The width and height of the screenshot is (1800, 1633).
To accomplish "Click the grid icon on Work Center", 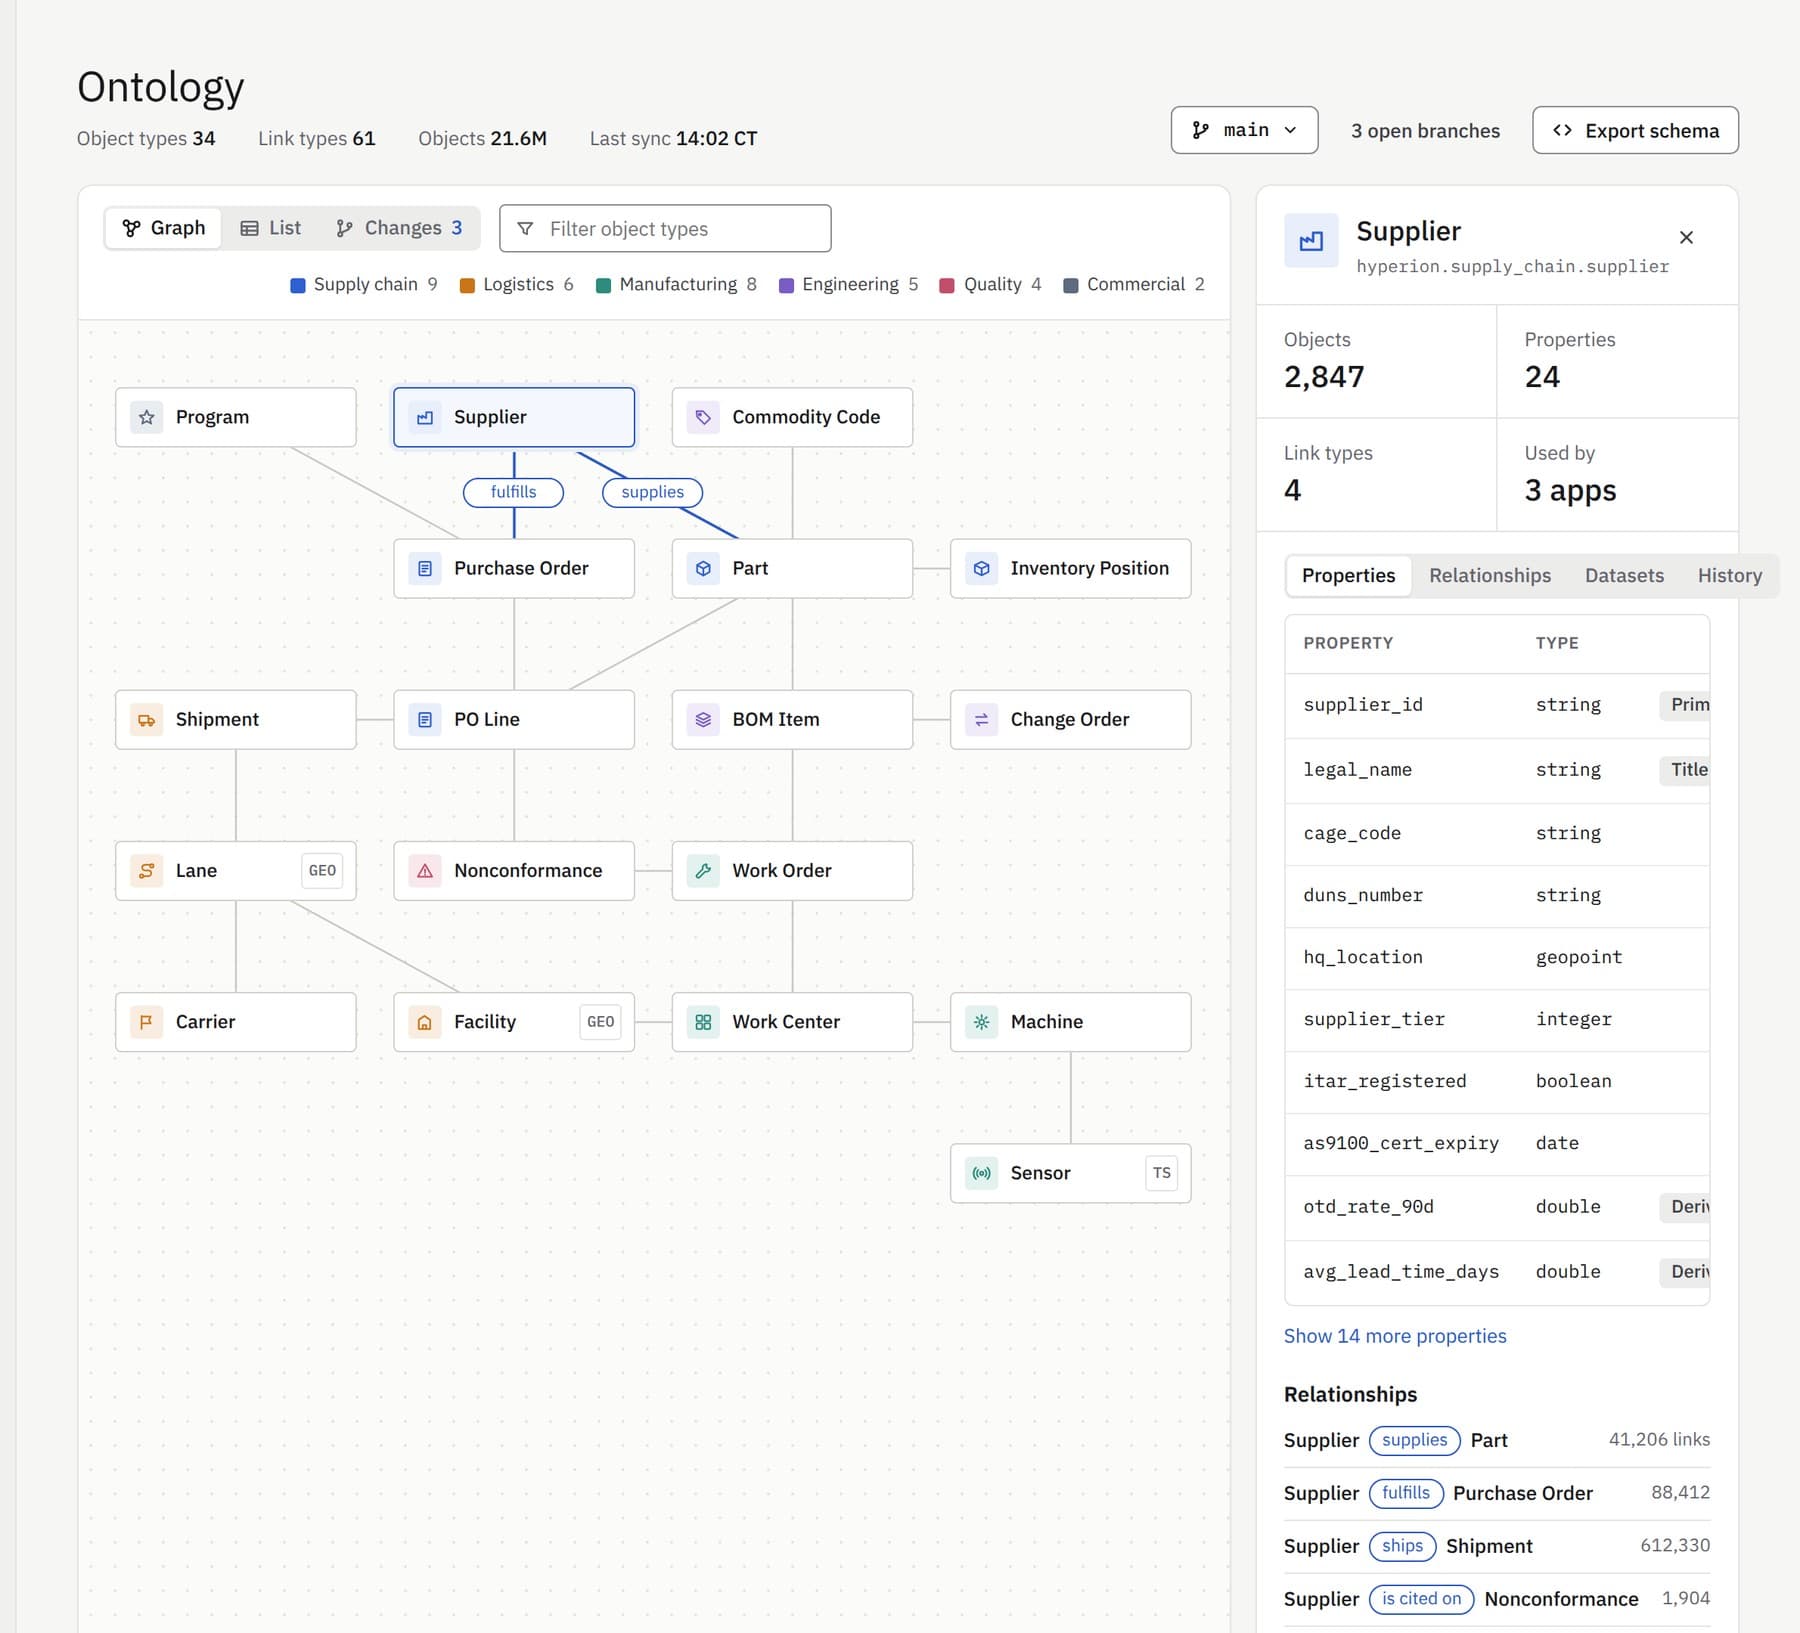I will (703, 1022).
